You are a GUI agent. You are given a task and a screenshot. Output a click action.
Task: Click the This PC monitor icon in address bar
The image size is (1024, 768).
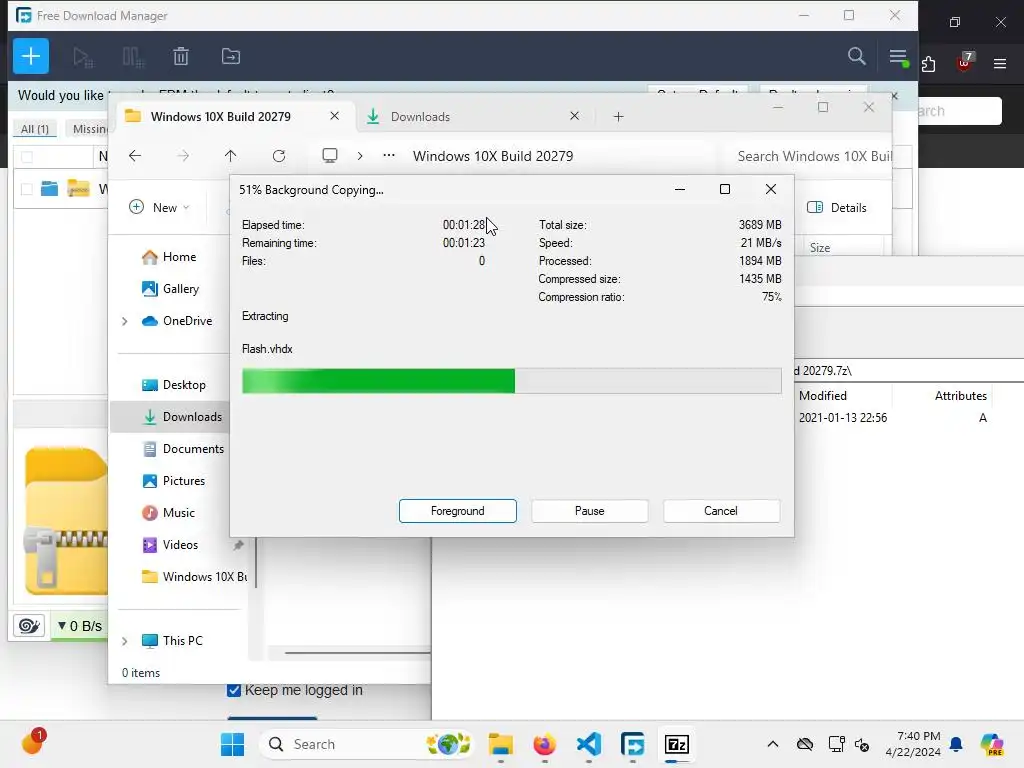(x=330, y=155)
